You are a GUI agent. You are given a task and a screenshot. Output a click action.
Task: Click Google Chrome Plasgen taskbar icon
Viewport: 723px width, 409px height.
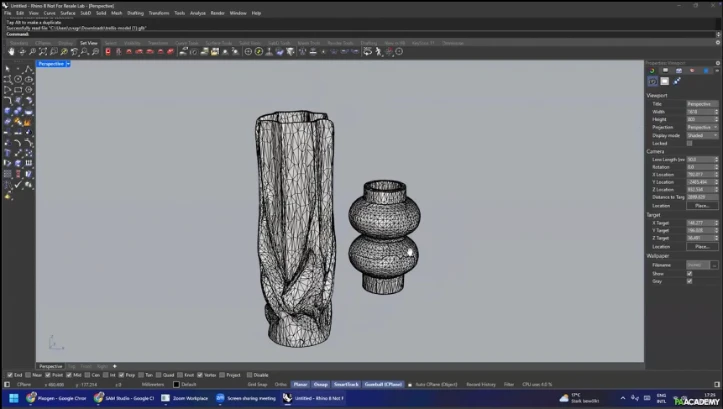[57, 397]
